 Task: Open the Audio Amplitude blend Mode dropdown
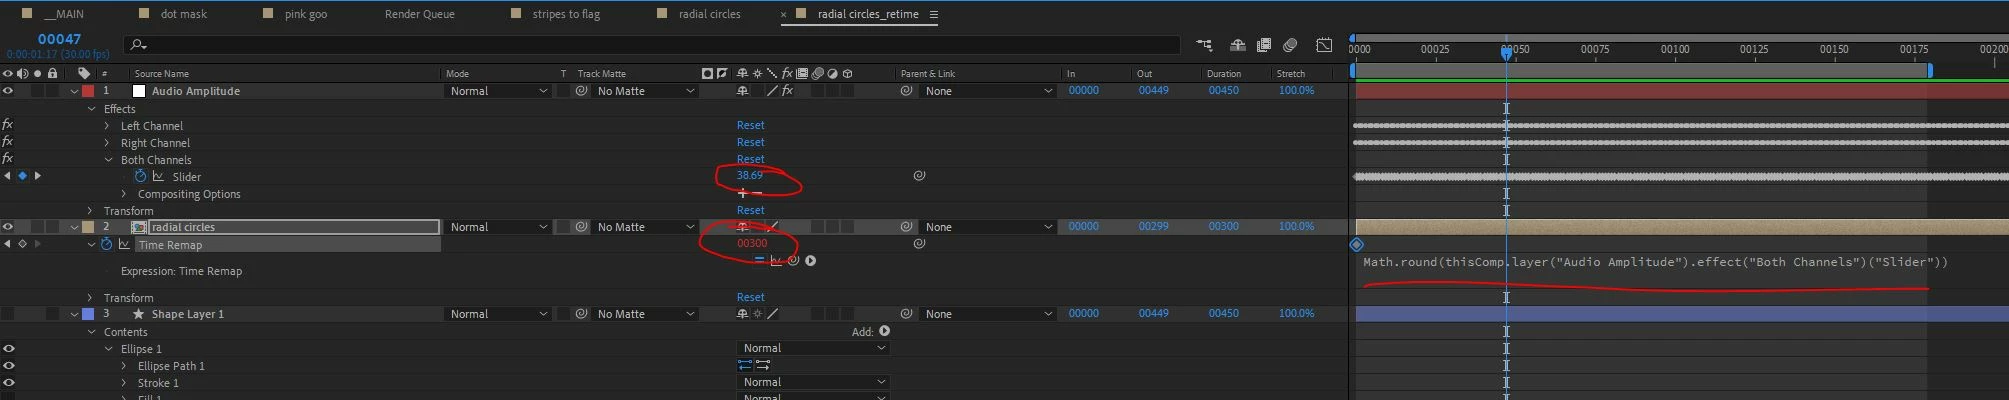pyautogui.click(x=497, y=91)
